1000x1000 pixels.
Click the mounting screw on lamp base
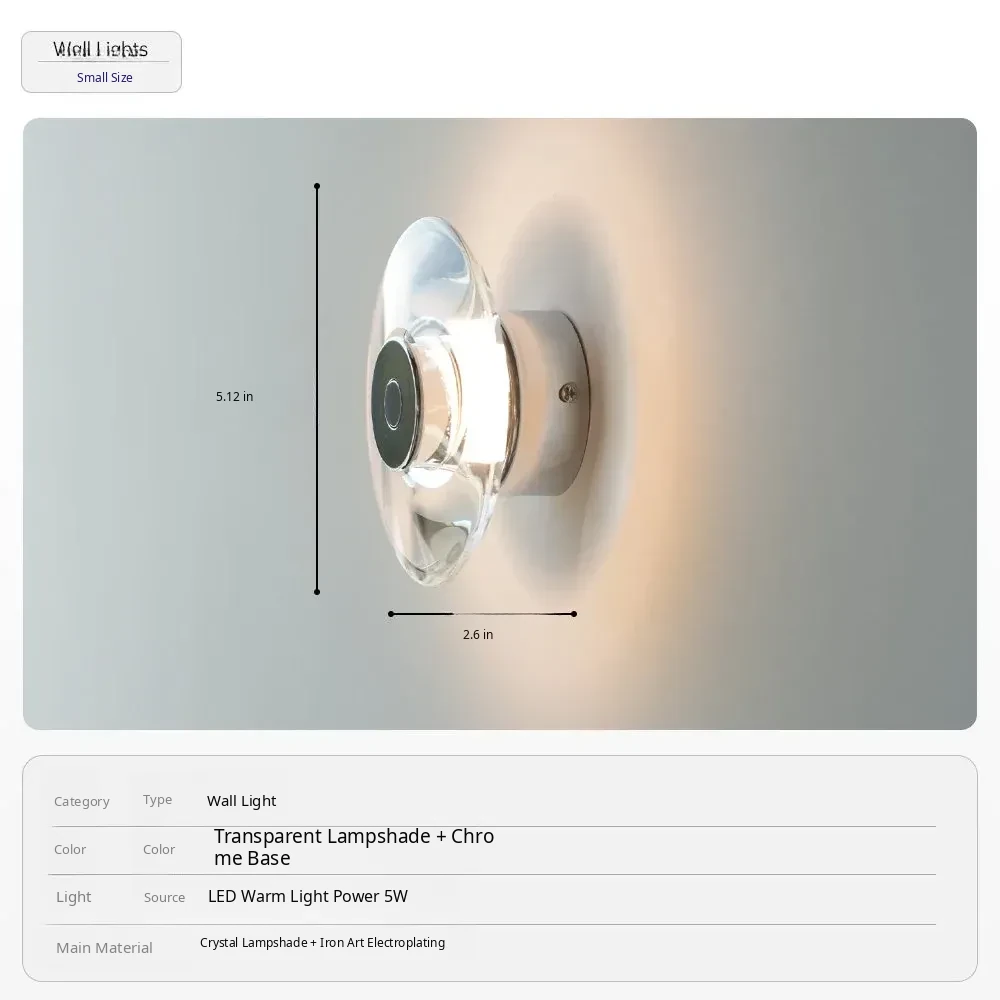(x=568, y=393)
